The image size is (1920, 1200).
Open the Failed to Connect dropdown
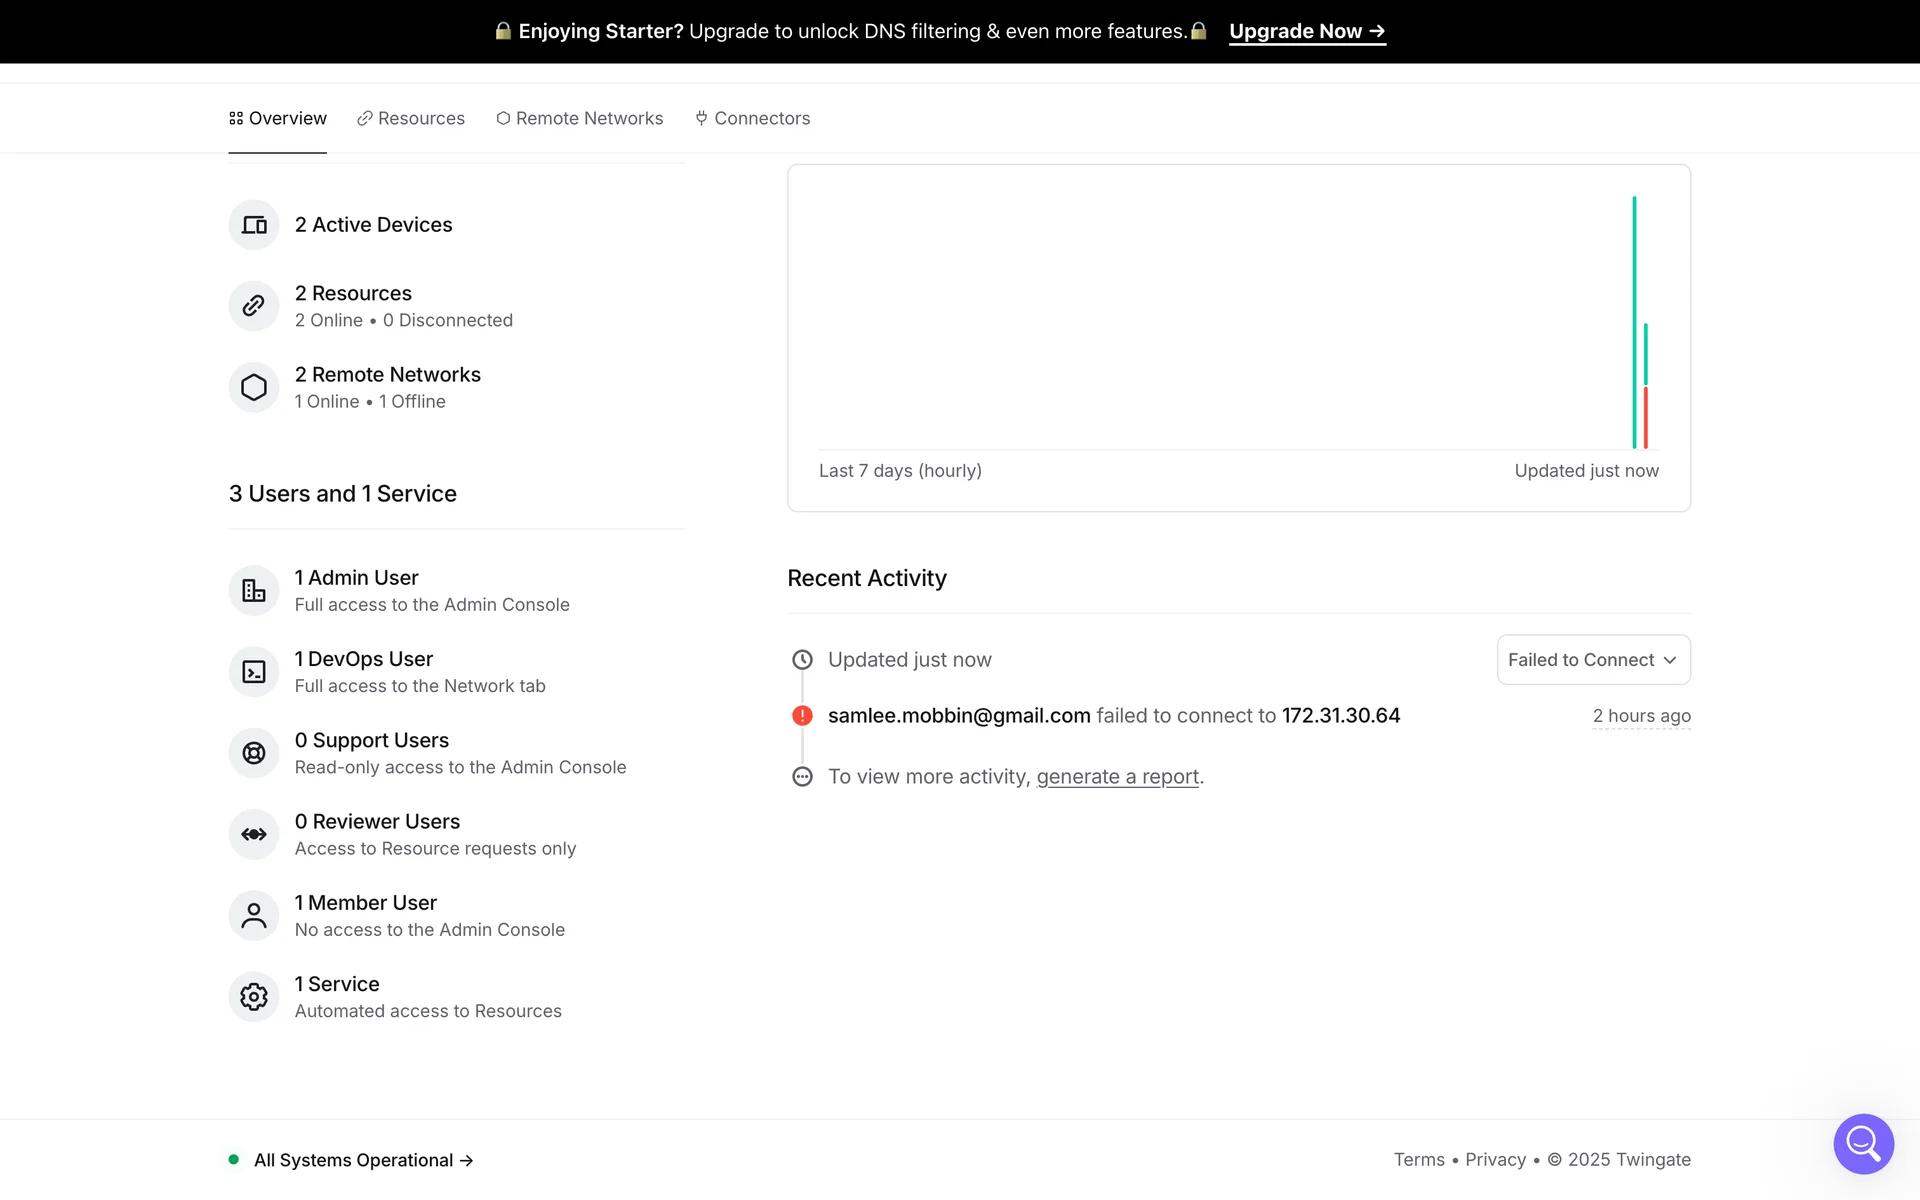pyautogui.click(x=1593, y=660)
